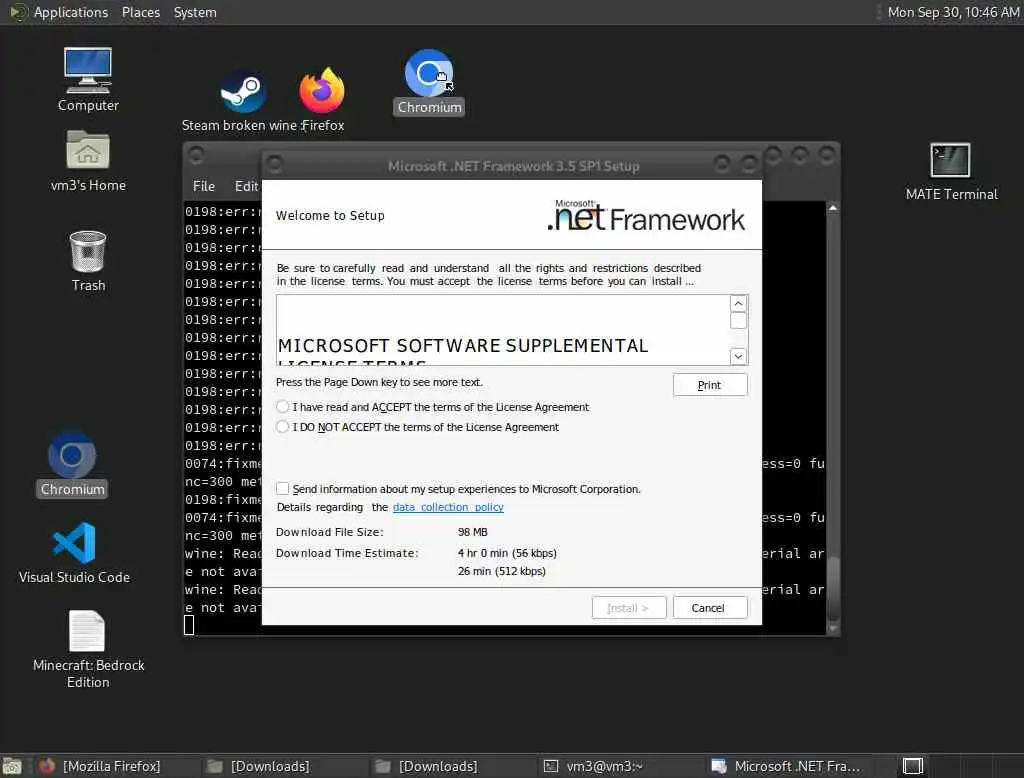The image size is (1024, 778).
Task: Open the Trash desktop icon
Action: pos(88,261)
